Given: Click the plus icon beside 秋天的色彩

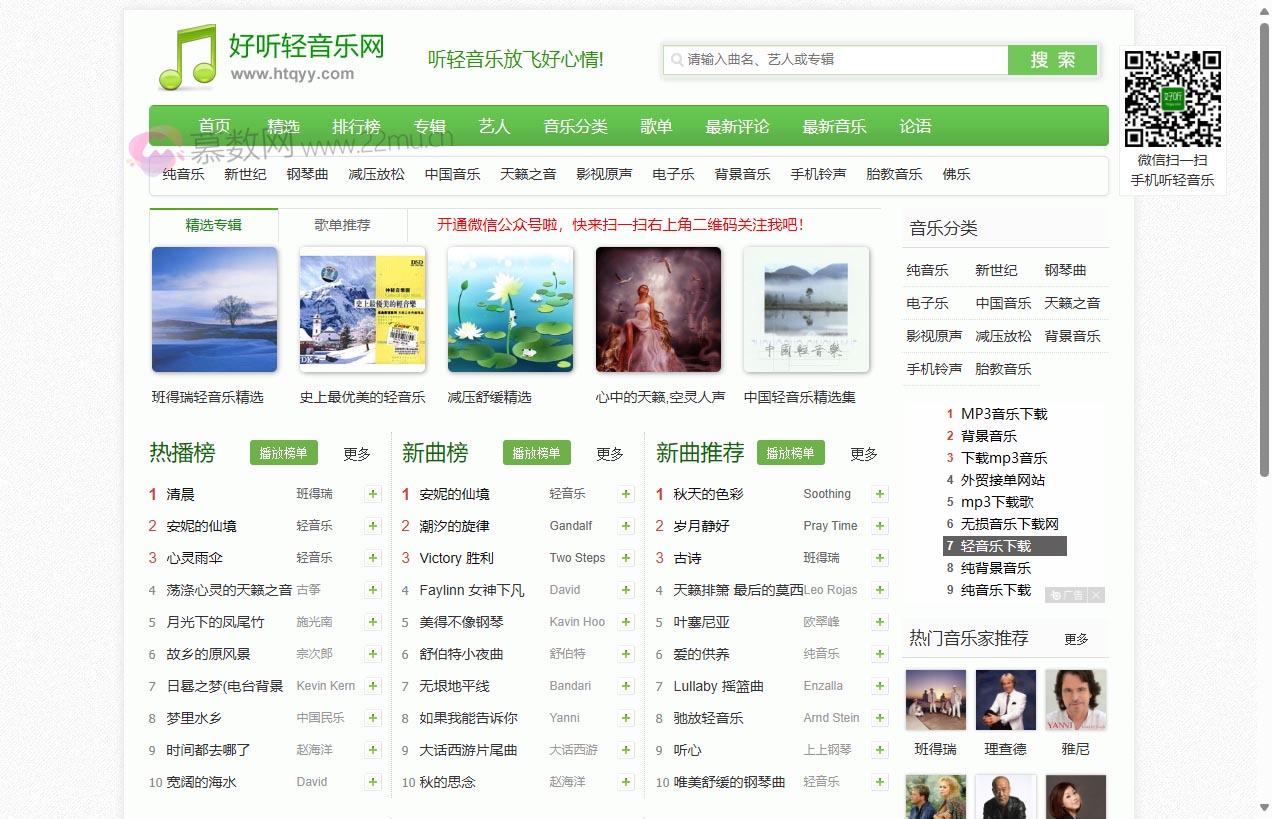Looking at the screenshot, I should pos(879,493).
